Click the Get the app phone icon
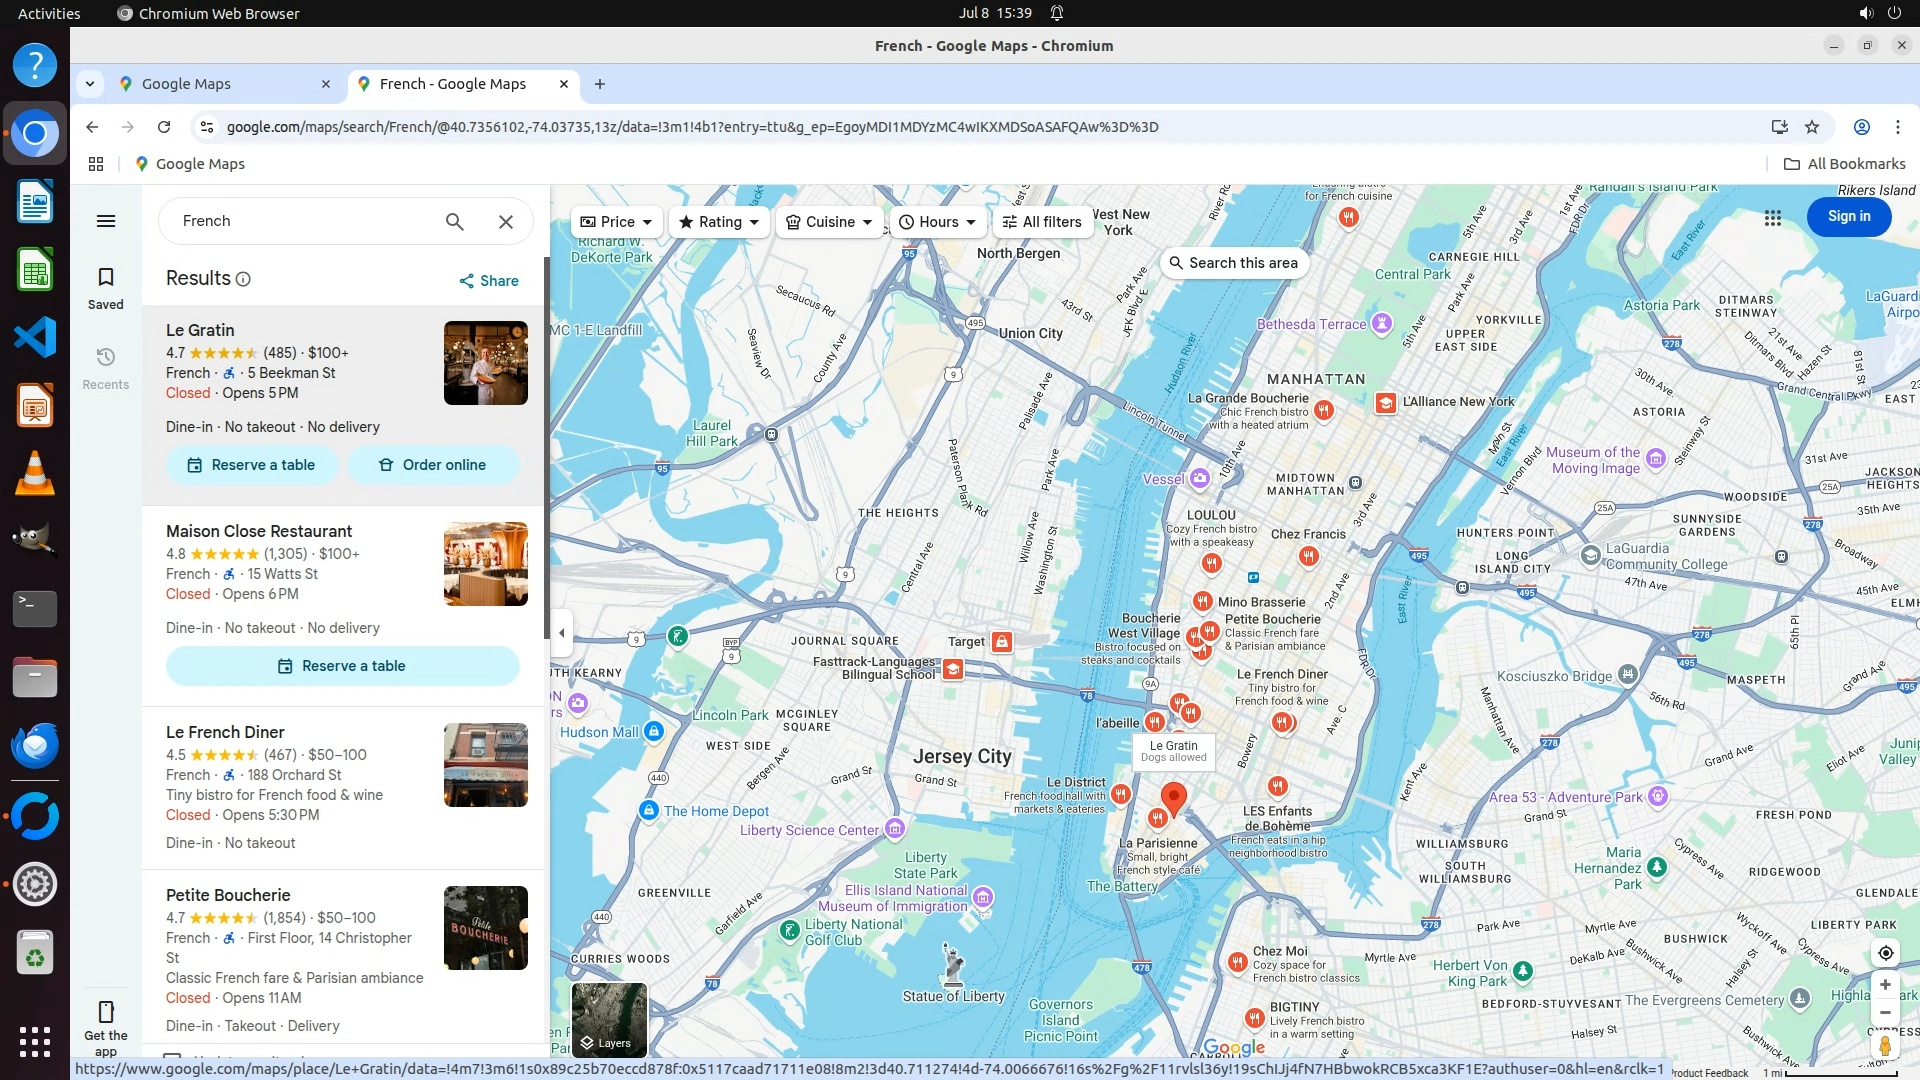1920x1080 pixels. (106, 1012)
